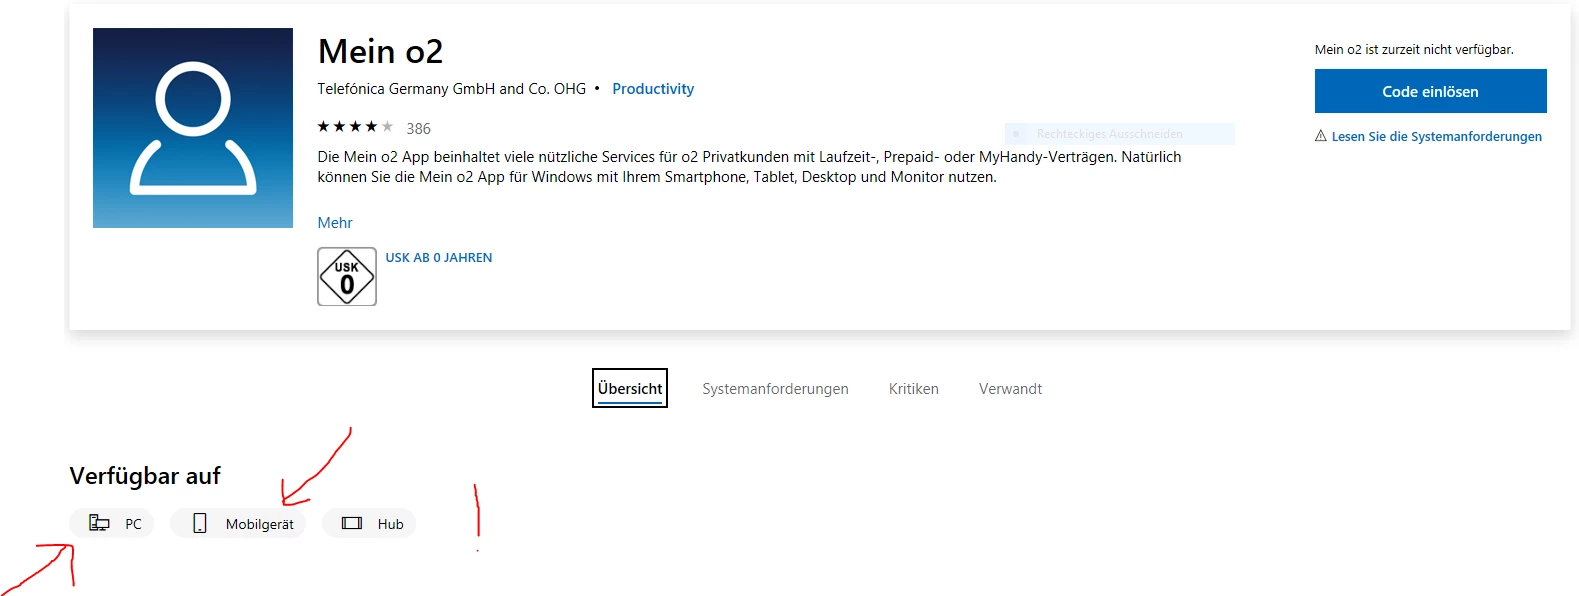Click the Hub device icon
Viewport: 1579px width, 596px height.
352,523
